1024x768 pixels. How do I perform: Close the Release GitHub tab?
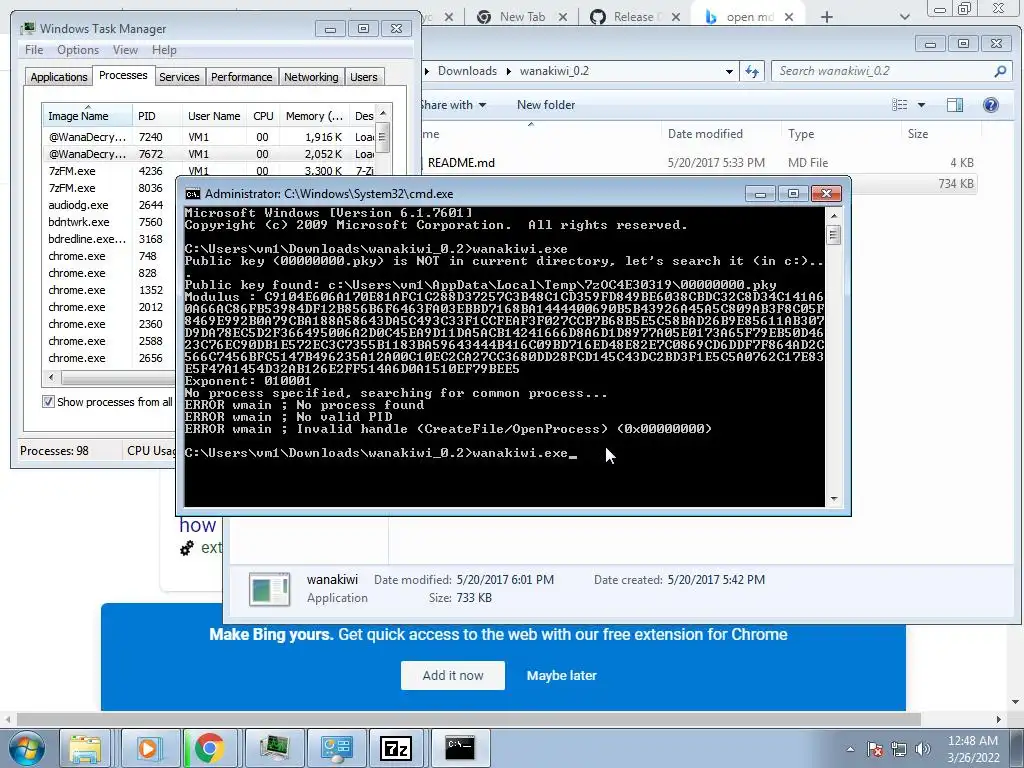pyautogui.click(x=676, y=17)
